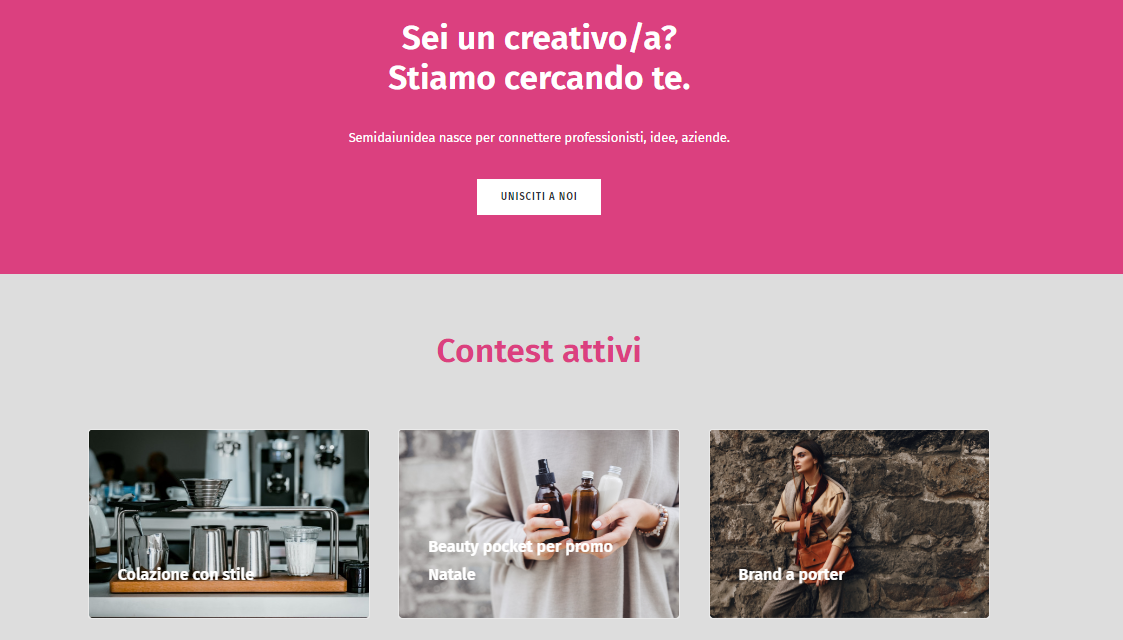The image size is (1123, 640).
Task: Click the white bottle held in hand
Action: 610,488
